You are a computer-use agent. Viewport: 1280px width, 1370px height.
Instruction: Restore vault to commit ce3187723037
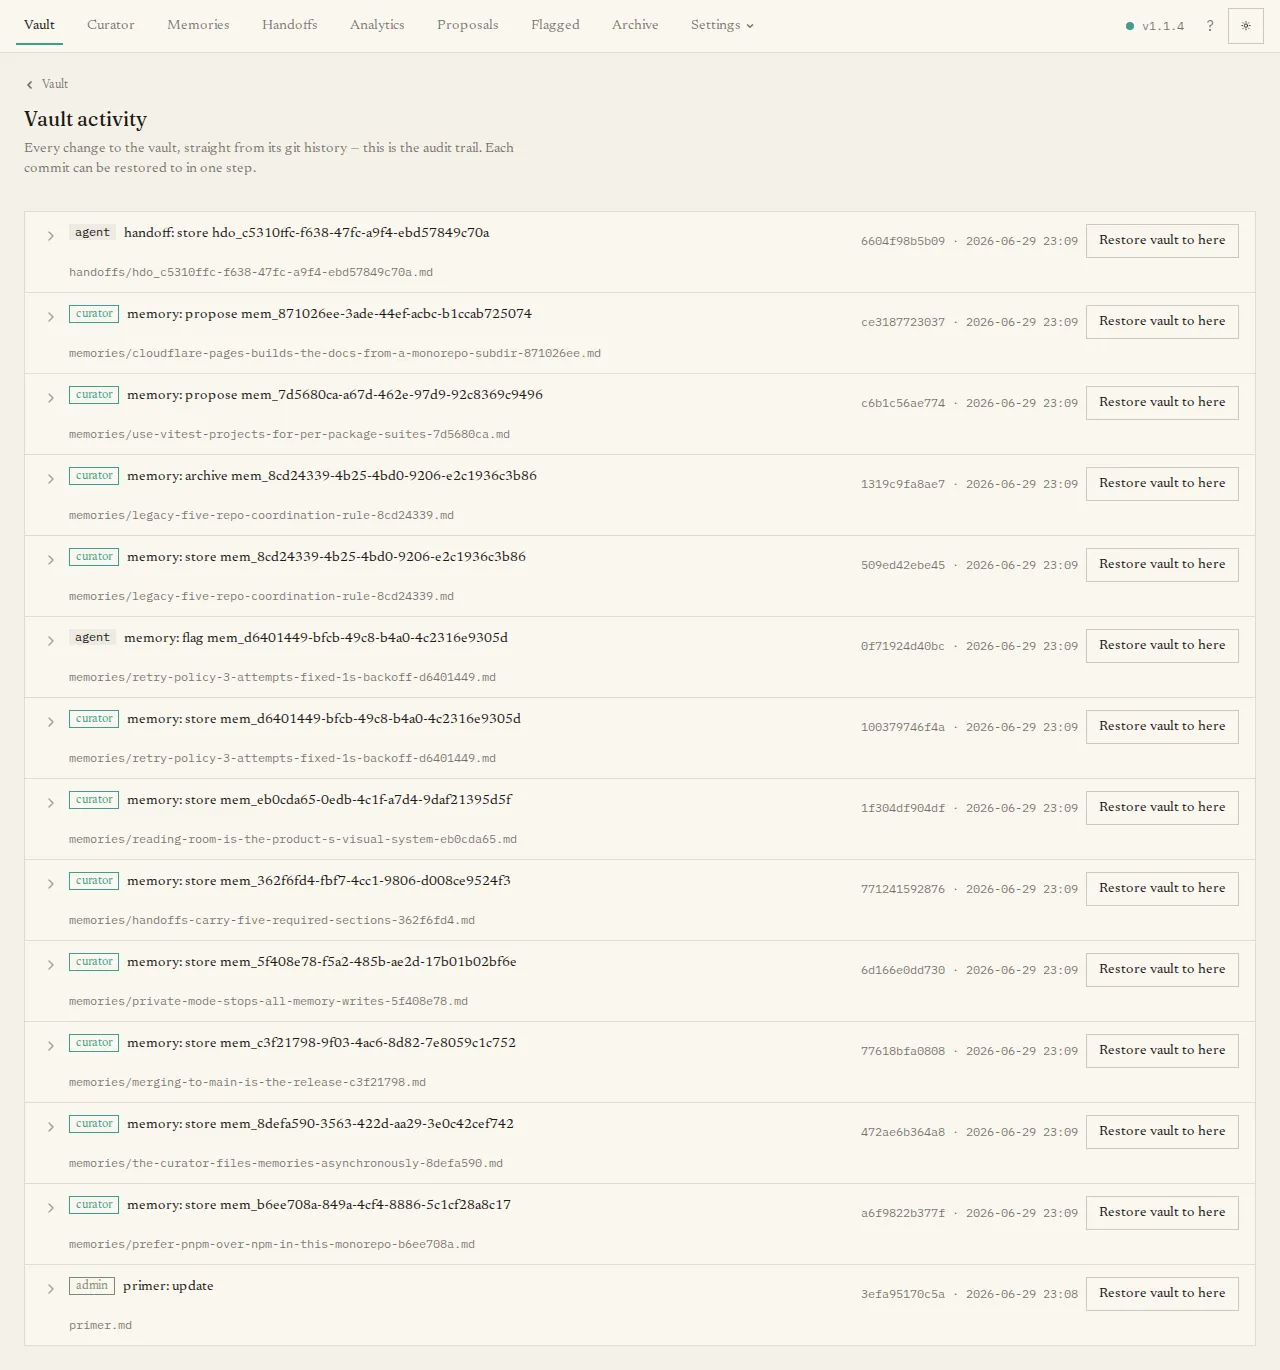pyautogui.click(x=1162, y=322)
